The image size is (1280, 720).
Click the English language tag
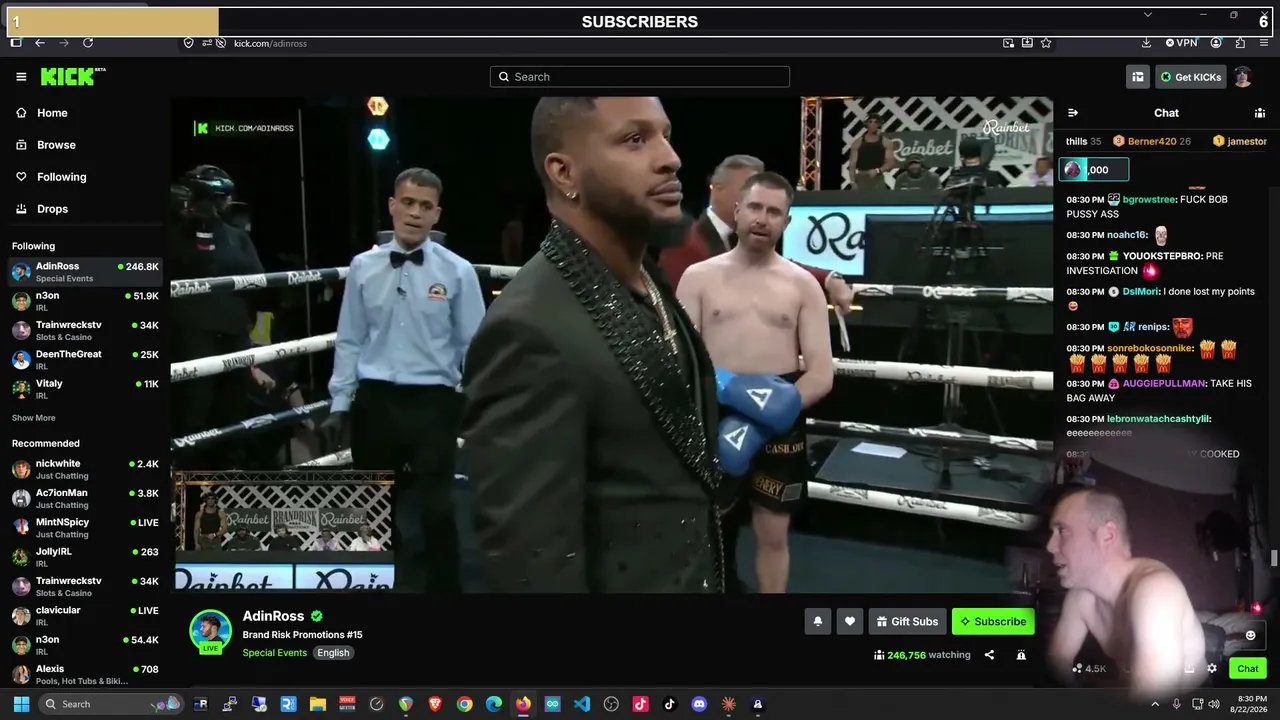pyautogui.click(x=333, y=653)
